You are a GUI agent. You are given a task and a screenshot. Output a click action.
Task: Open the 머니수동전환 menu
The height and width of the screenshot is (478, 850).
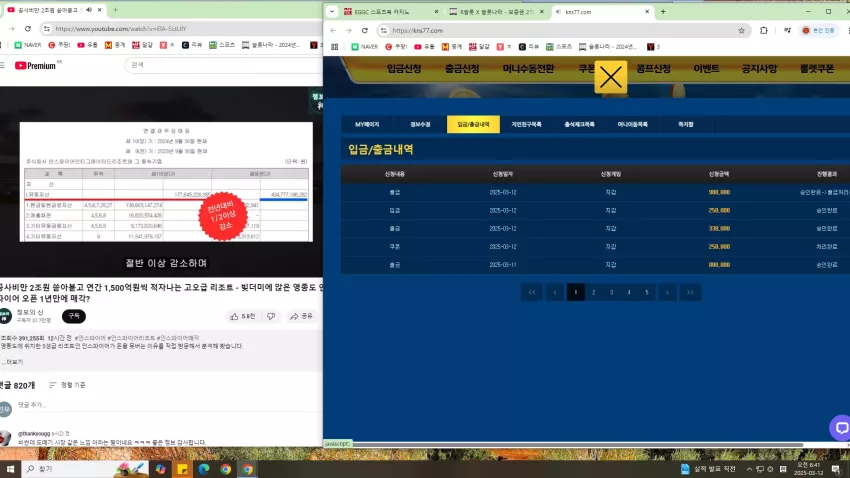point(529,69)
